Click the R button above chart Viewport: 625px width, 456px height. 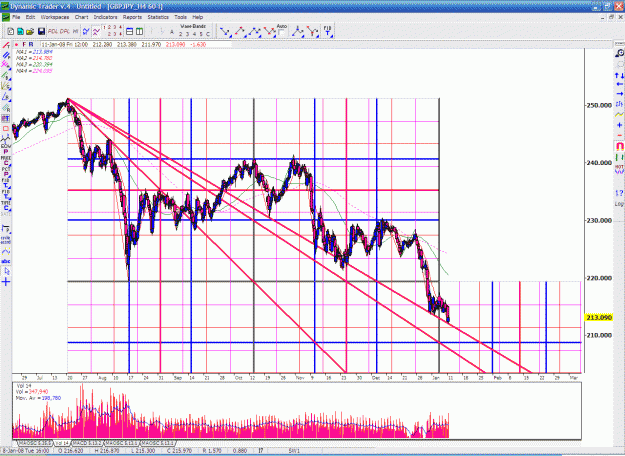click(x=31, y=45)
